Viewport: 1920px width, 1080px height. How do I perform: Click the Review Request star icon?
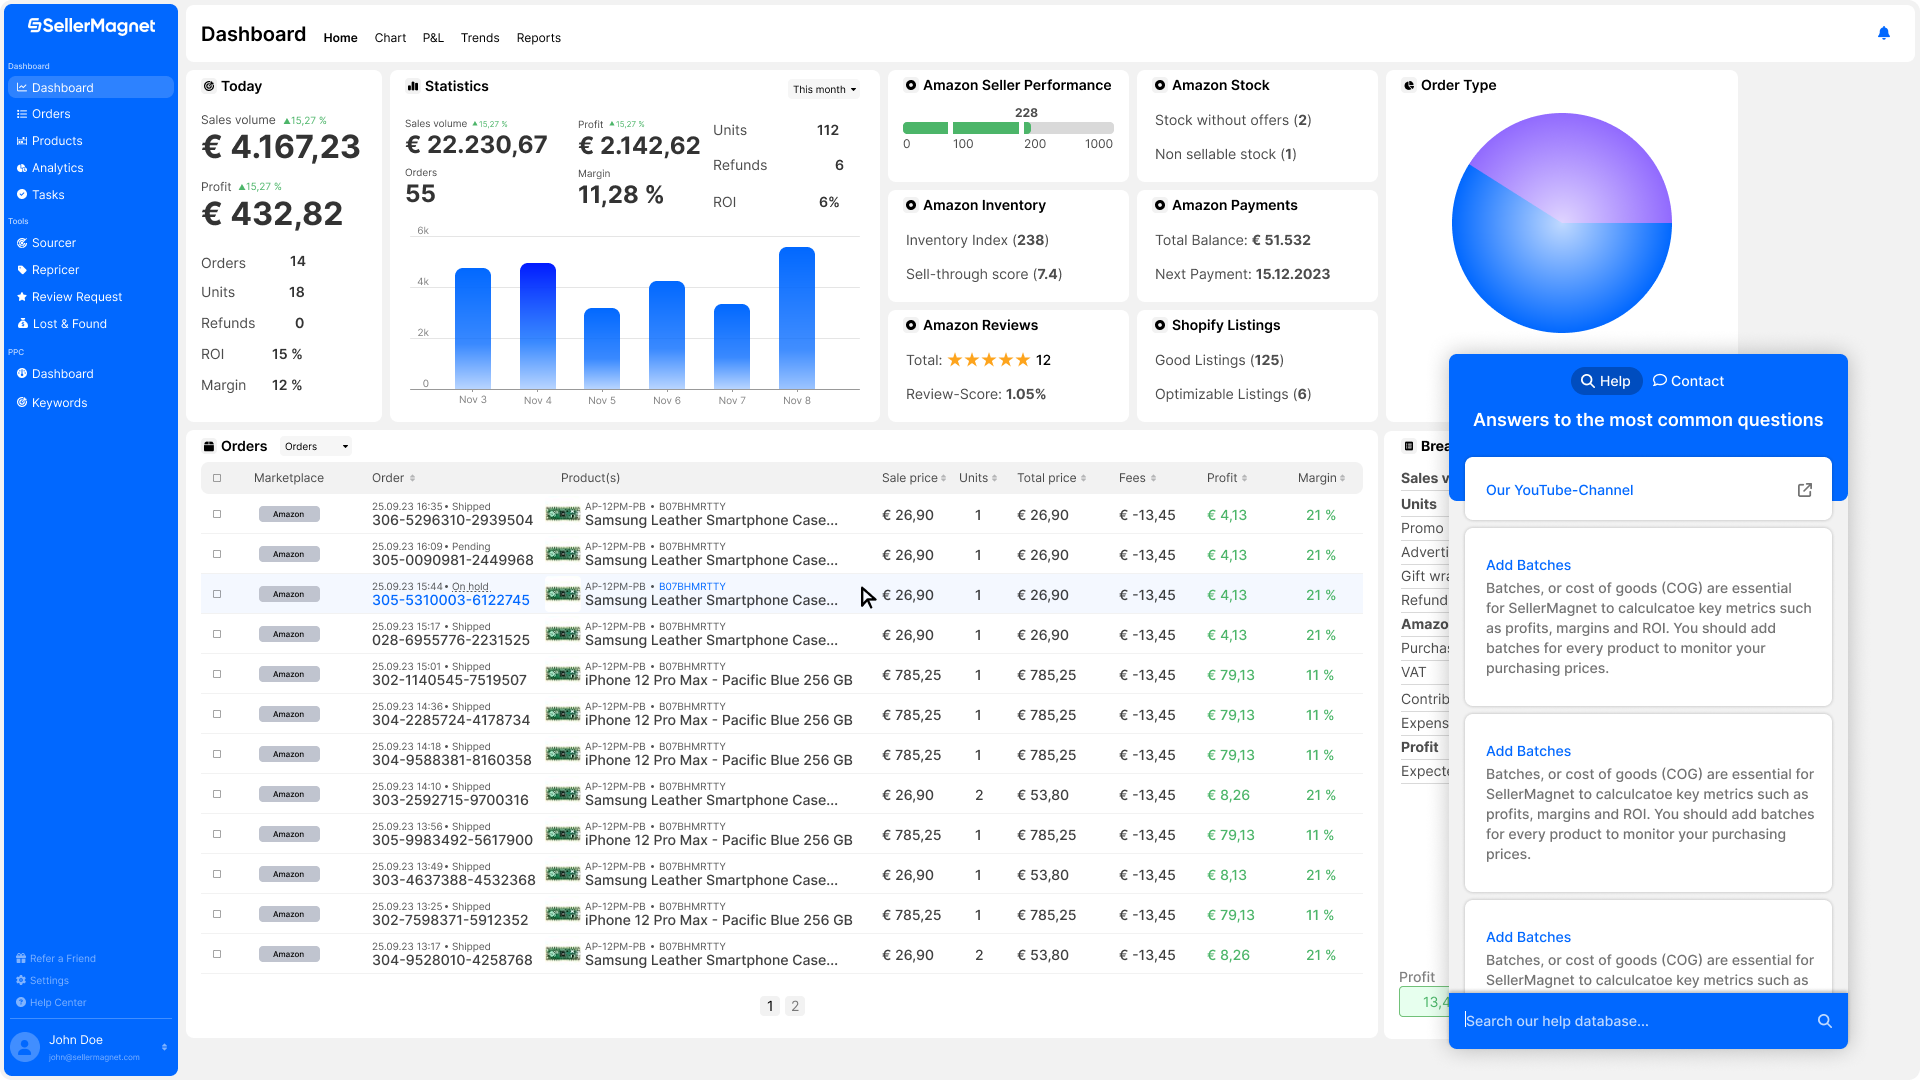tap(22, 297)
